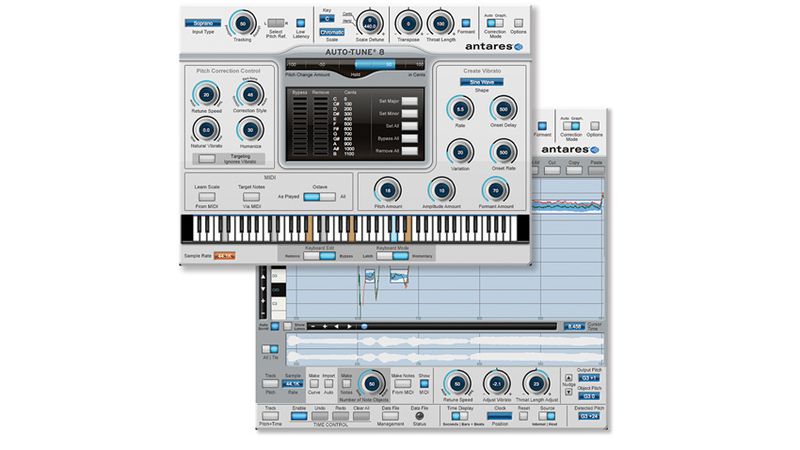The image size is (800, 450).
Task: Click the Number of Note Objects knob
Action: coord(371,384)
